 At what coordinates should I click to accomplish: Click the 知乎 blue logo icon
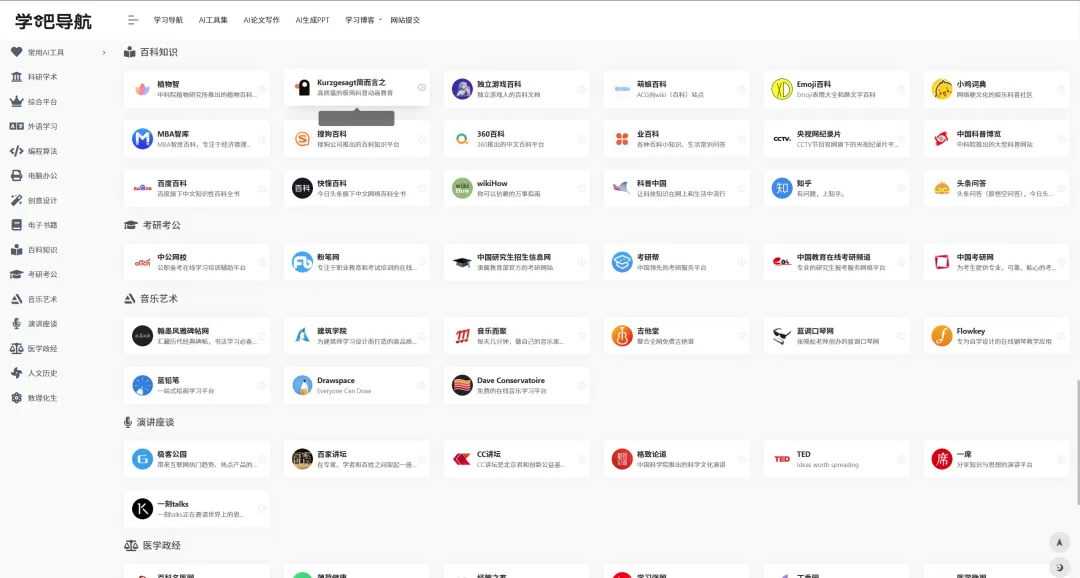(782, 188)
